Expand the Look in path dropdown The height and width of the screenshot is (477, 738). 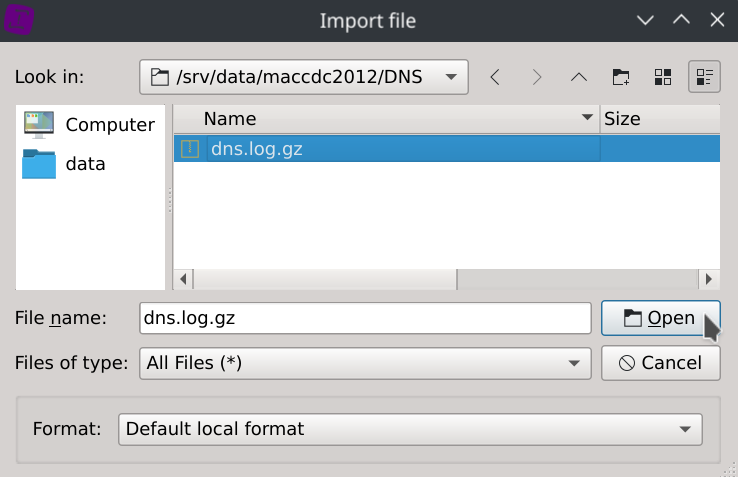coord(452,77)
